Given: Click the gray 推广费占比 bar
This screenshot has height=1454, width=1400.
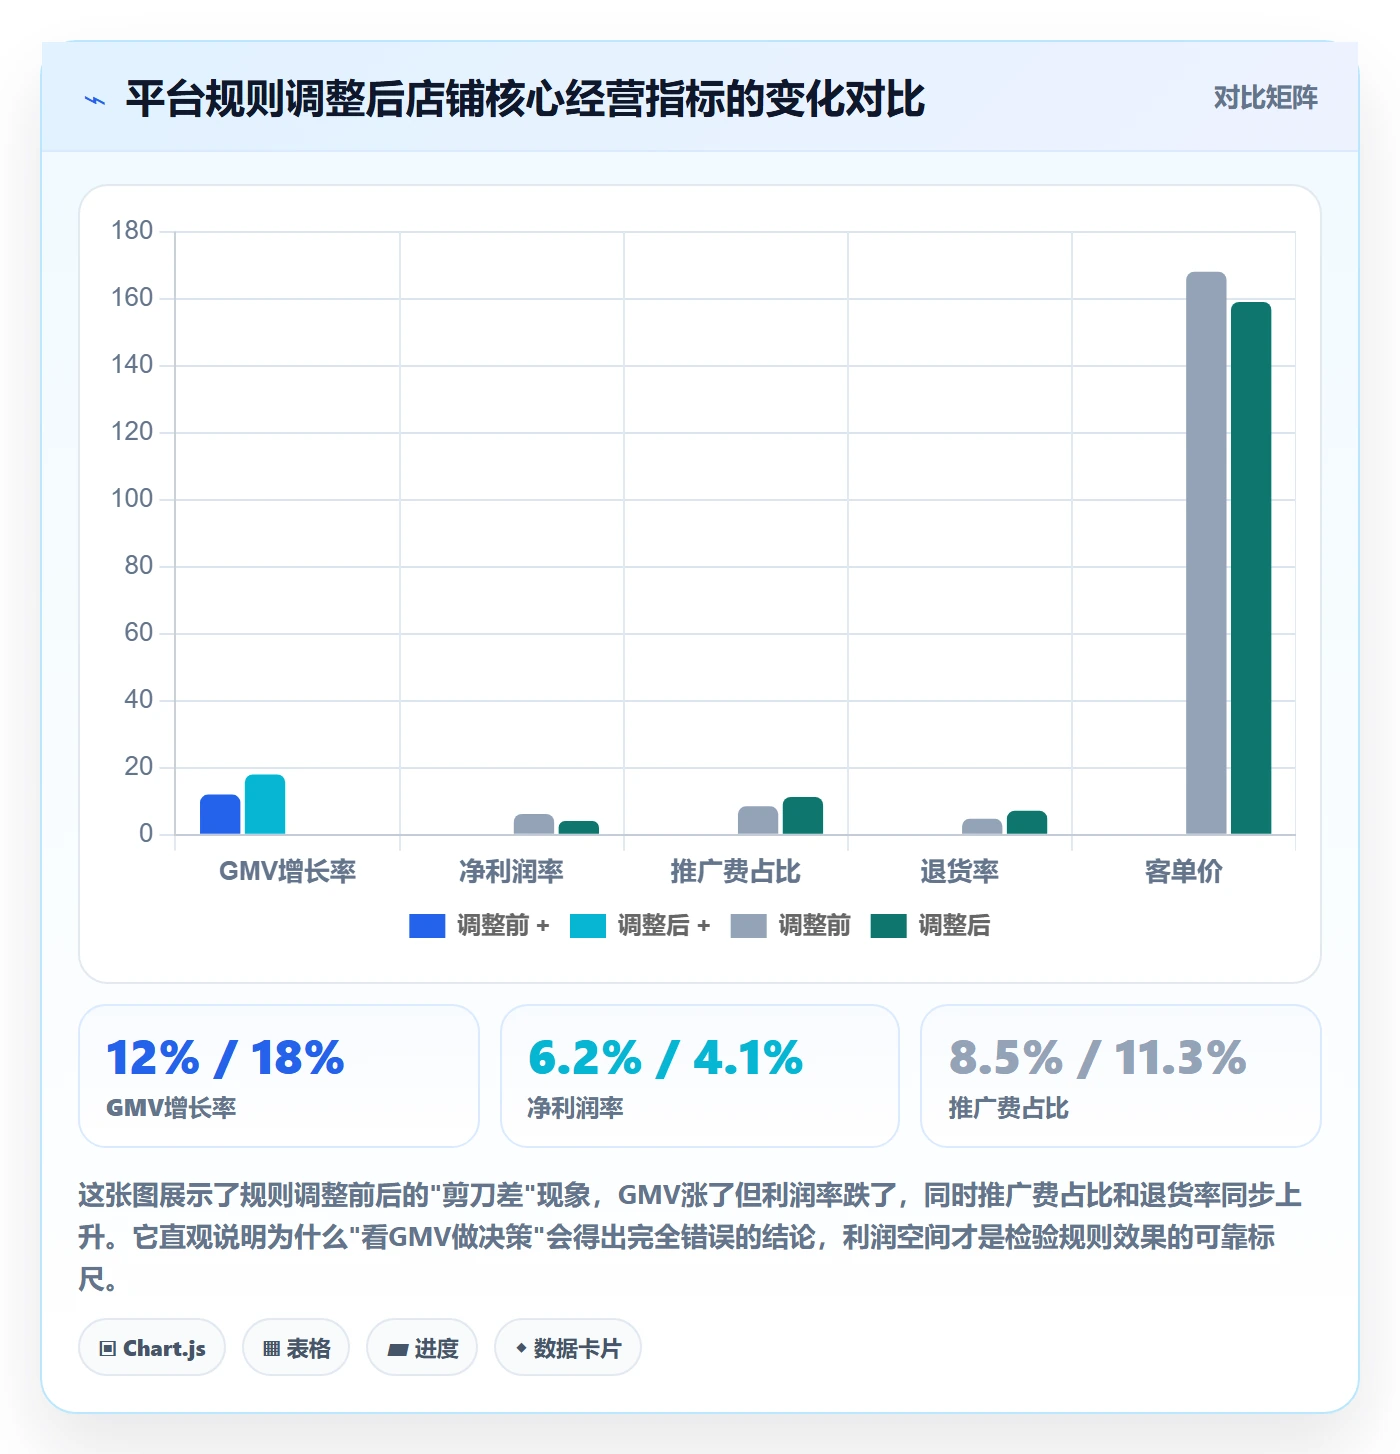Looking at the screenshot, I should pos(758,820).
